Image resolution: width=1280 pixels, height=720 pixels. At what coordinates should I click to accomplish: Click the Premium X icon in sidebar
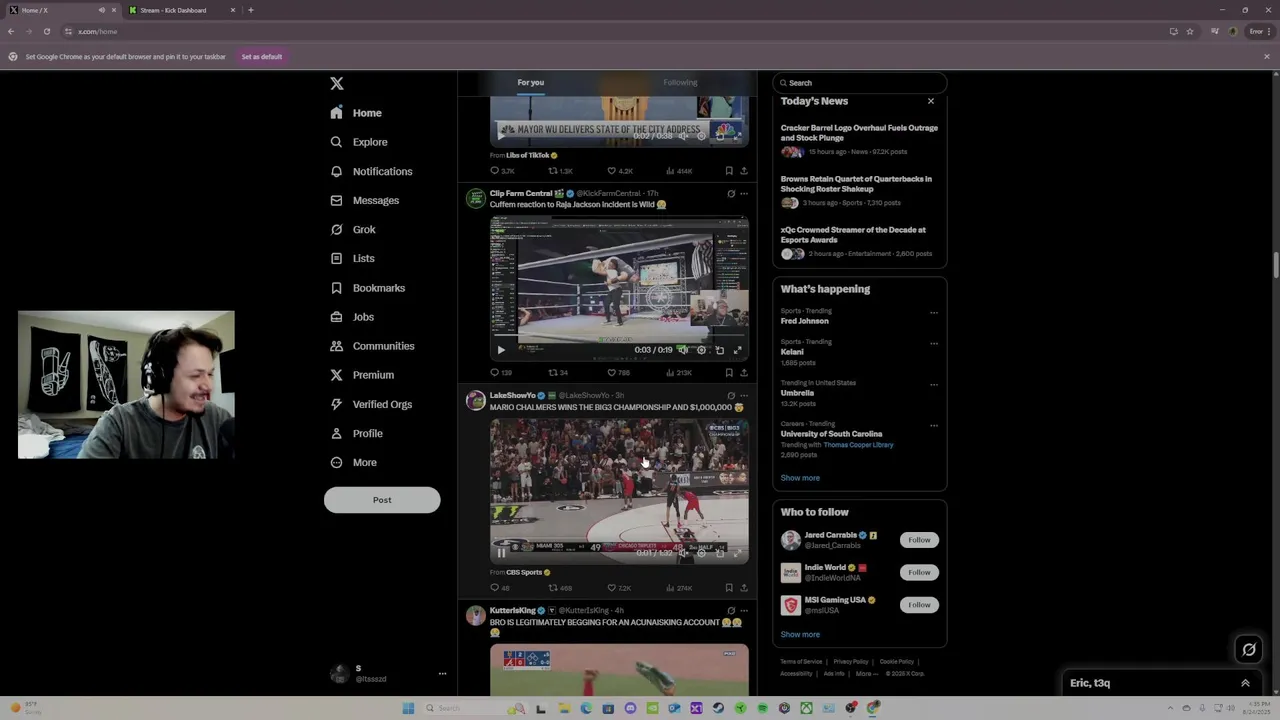pos(336,375)
